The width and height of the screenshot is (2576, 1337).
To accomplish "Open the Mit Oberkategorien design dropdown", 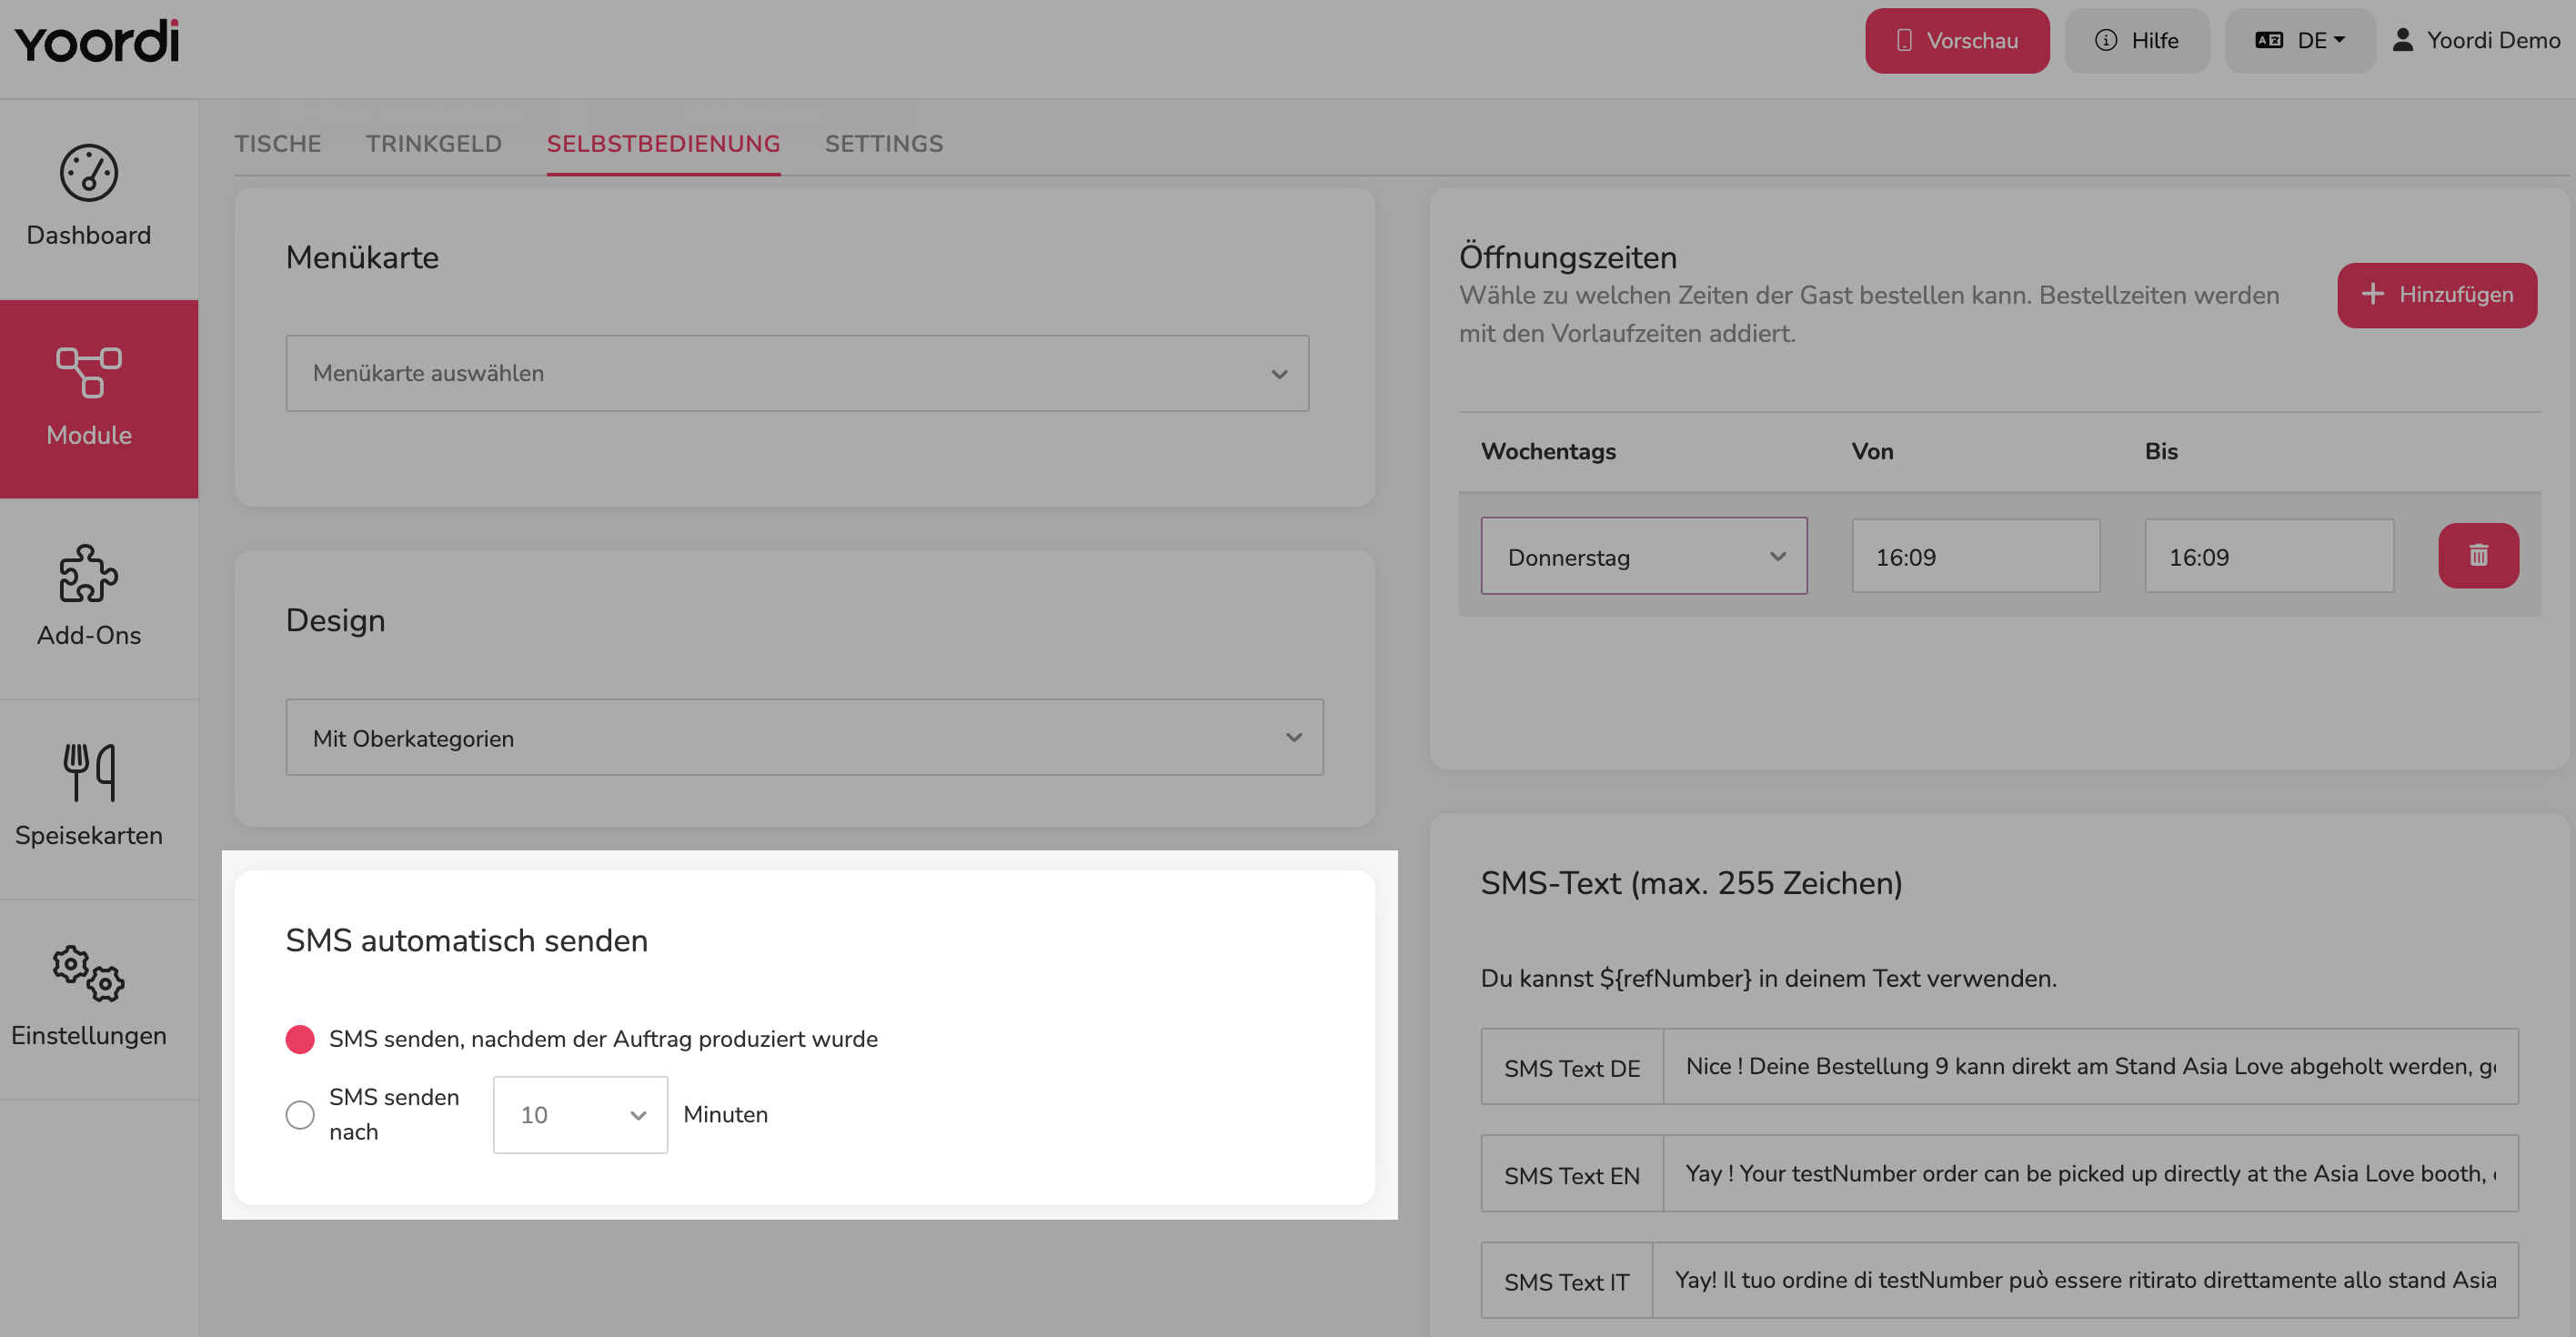I will click(x=804, y=738).
